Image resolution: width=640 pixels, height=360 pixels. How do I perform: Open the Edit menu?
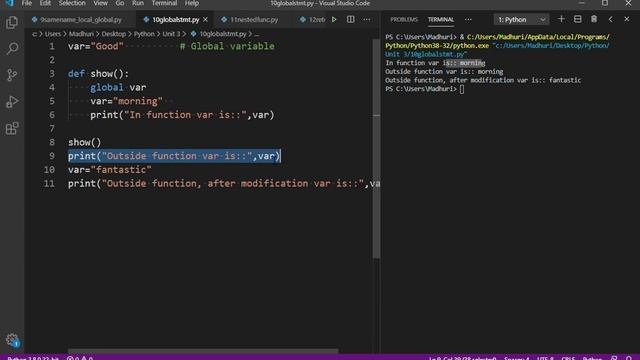point(45,3)
